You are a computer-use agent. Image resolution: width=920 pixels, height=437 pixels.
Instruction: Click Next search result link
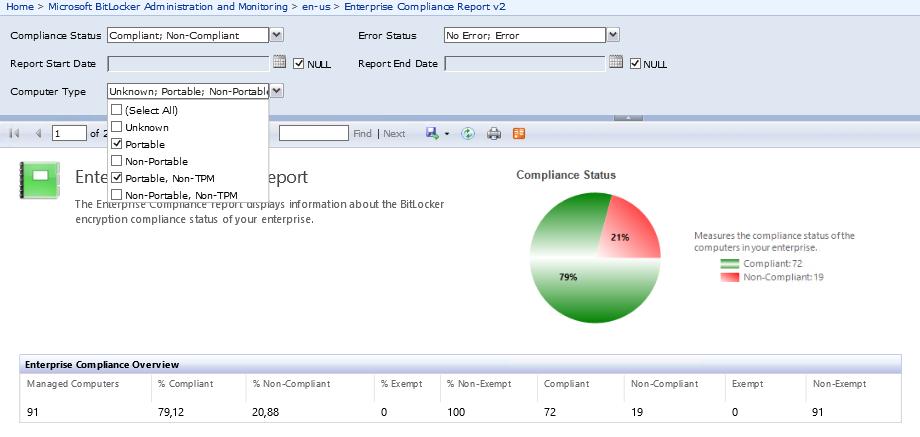click(x=394, y=134)
